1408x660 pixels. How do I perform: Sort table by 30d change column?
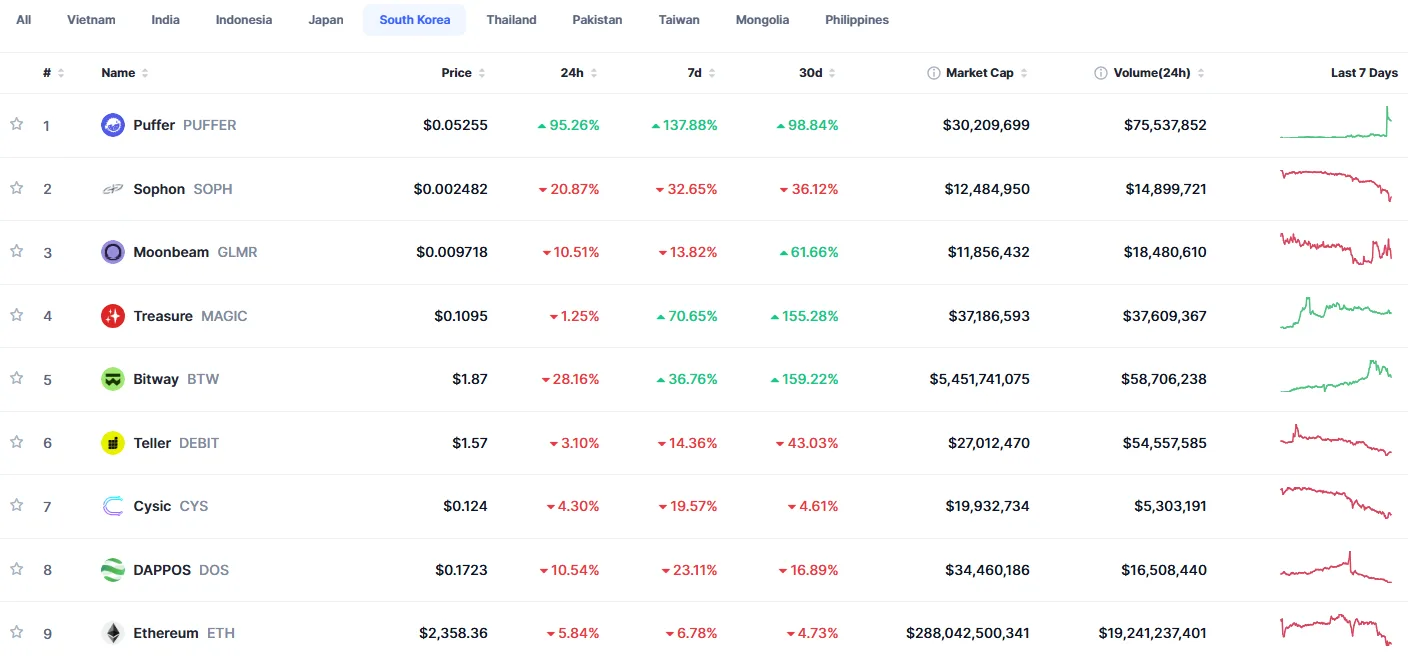coord(818,73)
